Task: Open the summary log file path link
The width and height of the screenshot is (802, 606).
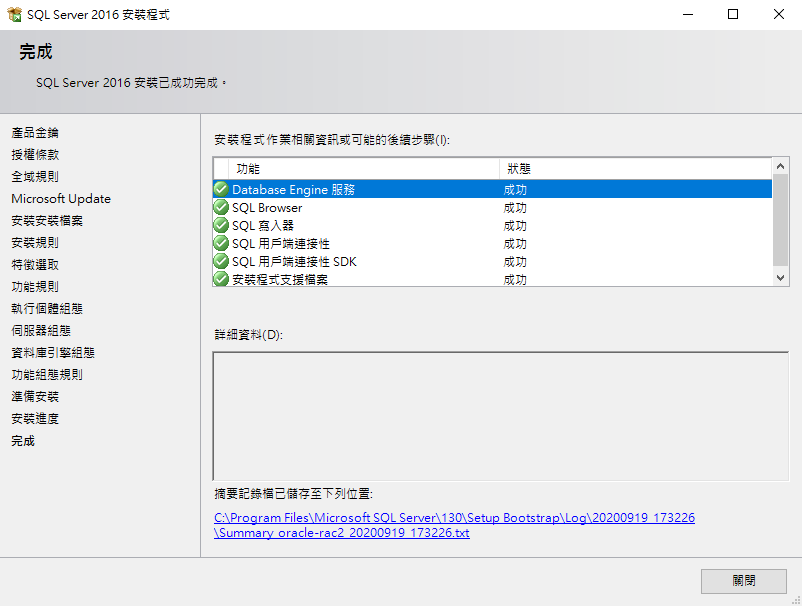Action: [454, 525]
